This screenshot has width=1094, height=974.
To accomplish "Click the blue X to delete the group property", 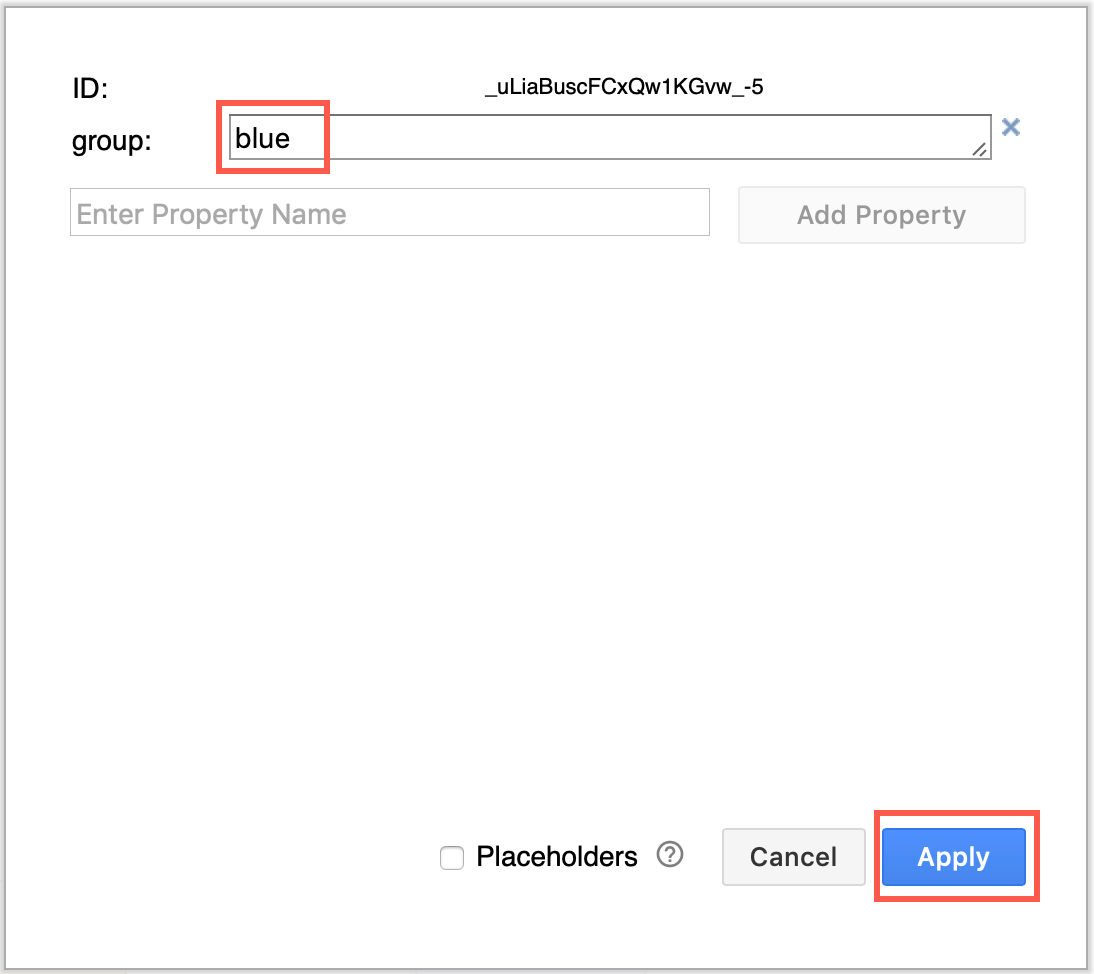I will (x=1010, y=127).
